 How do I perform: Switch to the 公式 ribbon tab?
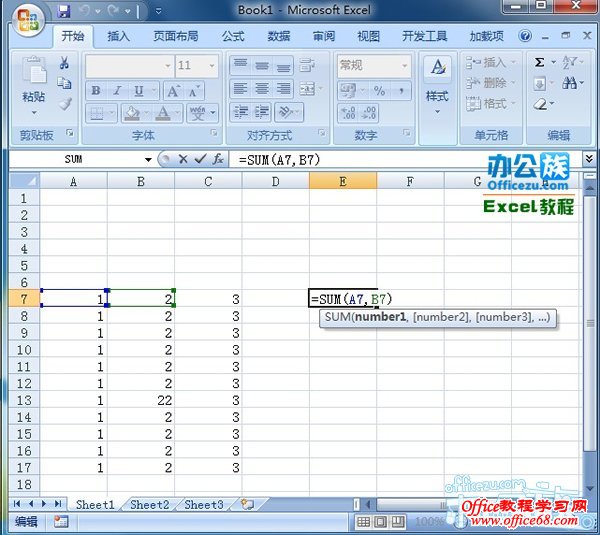click(x=232, y=37)
